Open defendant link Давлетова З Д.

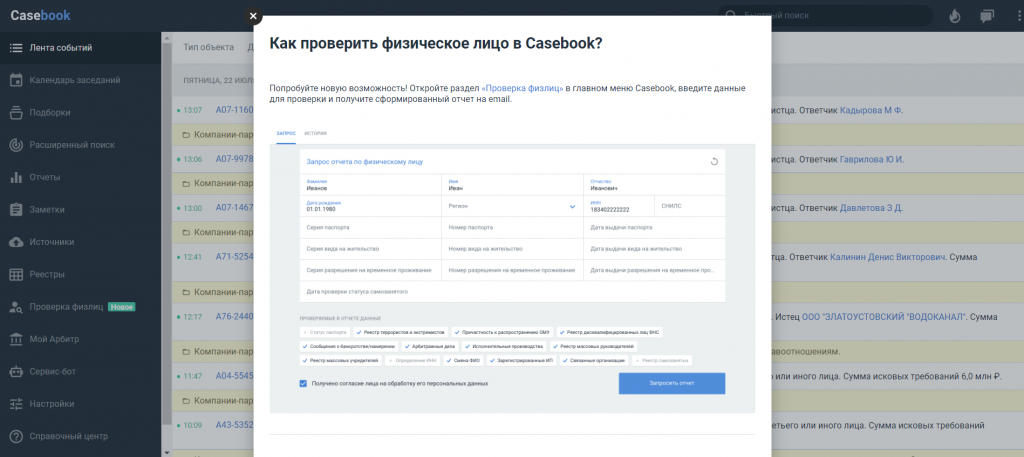click(x=871, y=208)
